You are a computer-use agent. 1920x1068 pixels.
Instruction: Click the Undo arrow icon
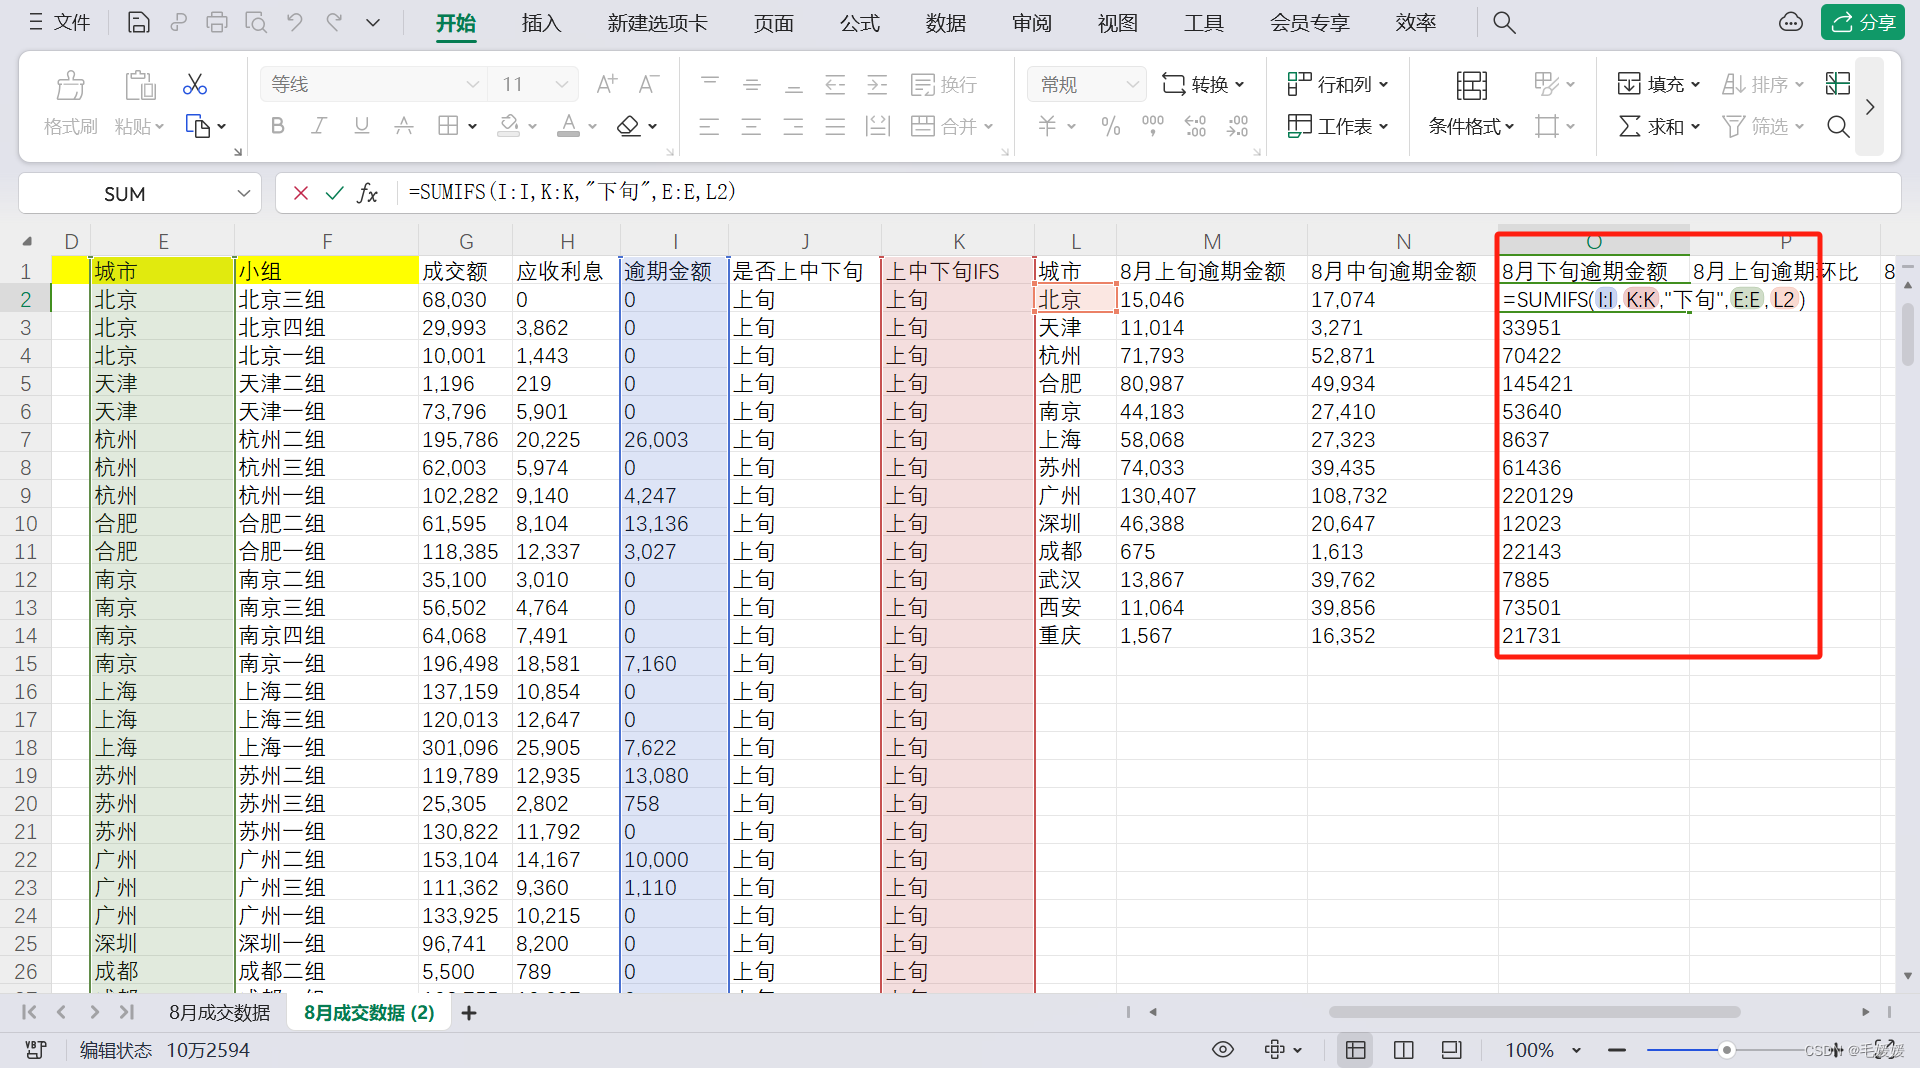tap(295, 22)
